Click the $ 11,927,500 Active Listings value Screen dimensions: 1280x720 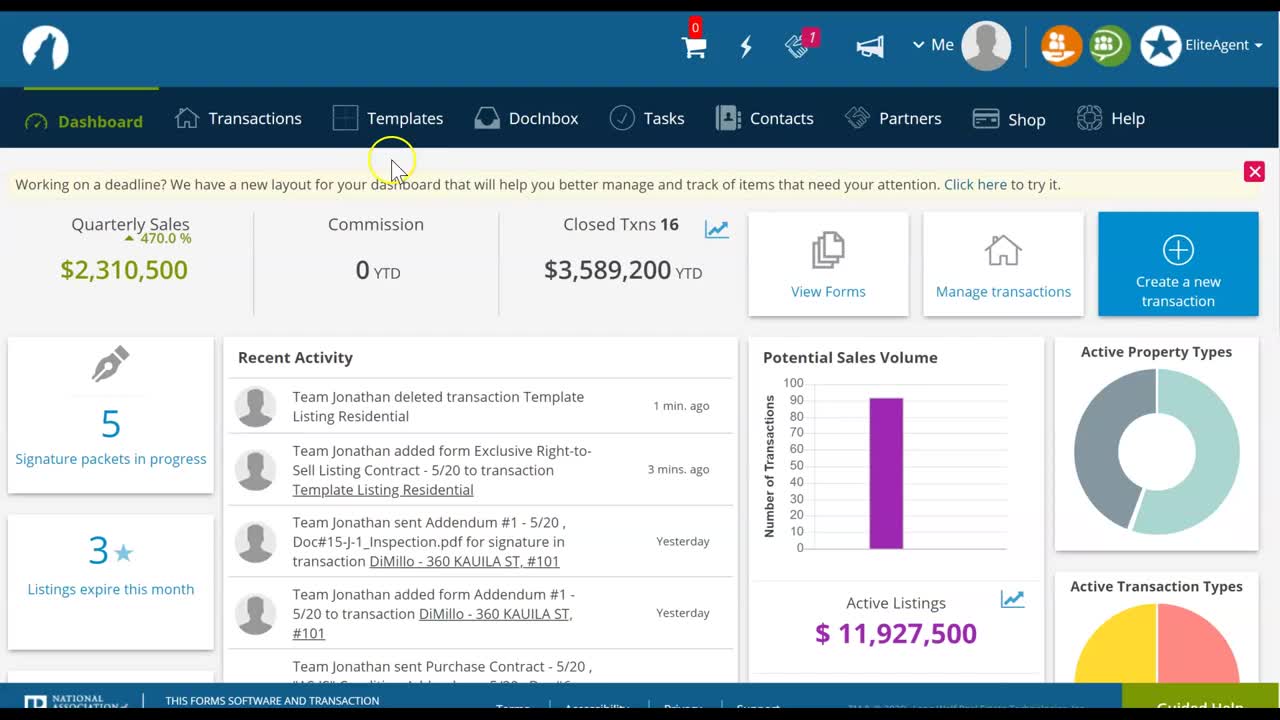click(896, 634)
